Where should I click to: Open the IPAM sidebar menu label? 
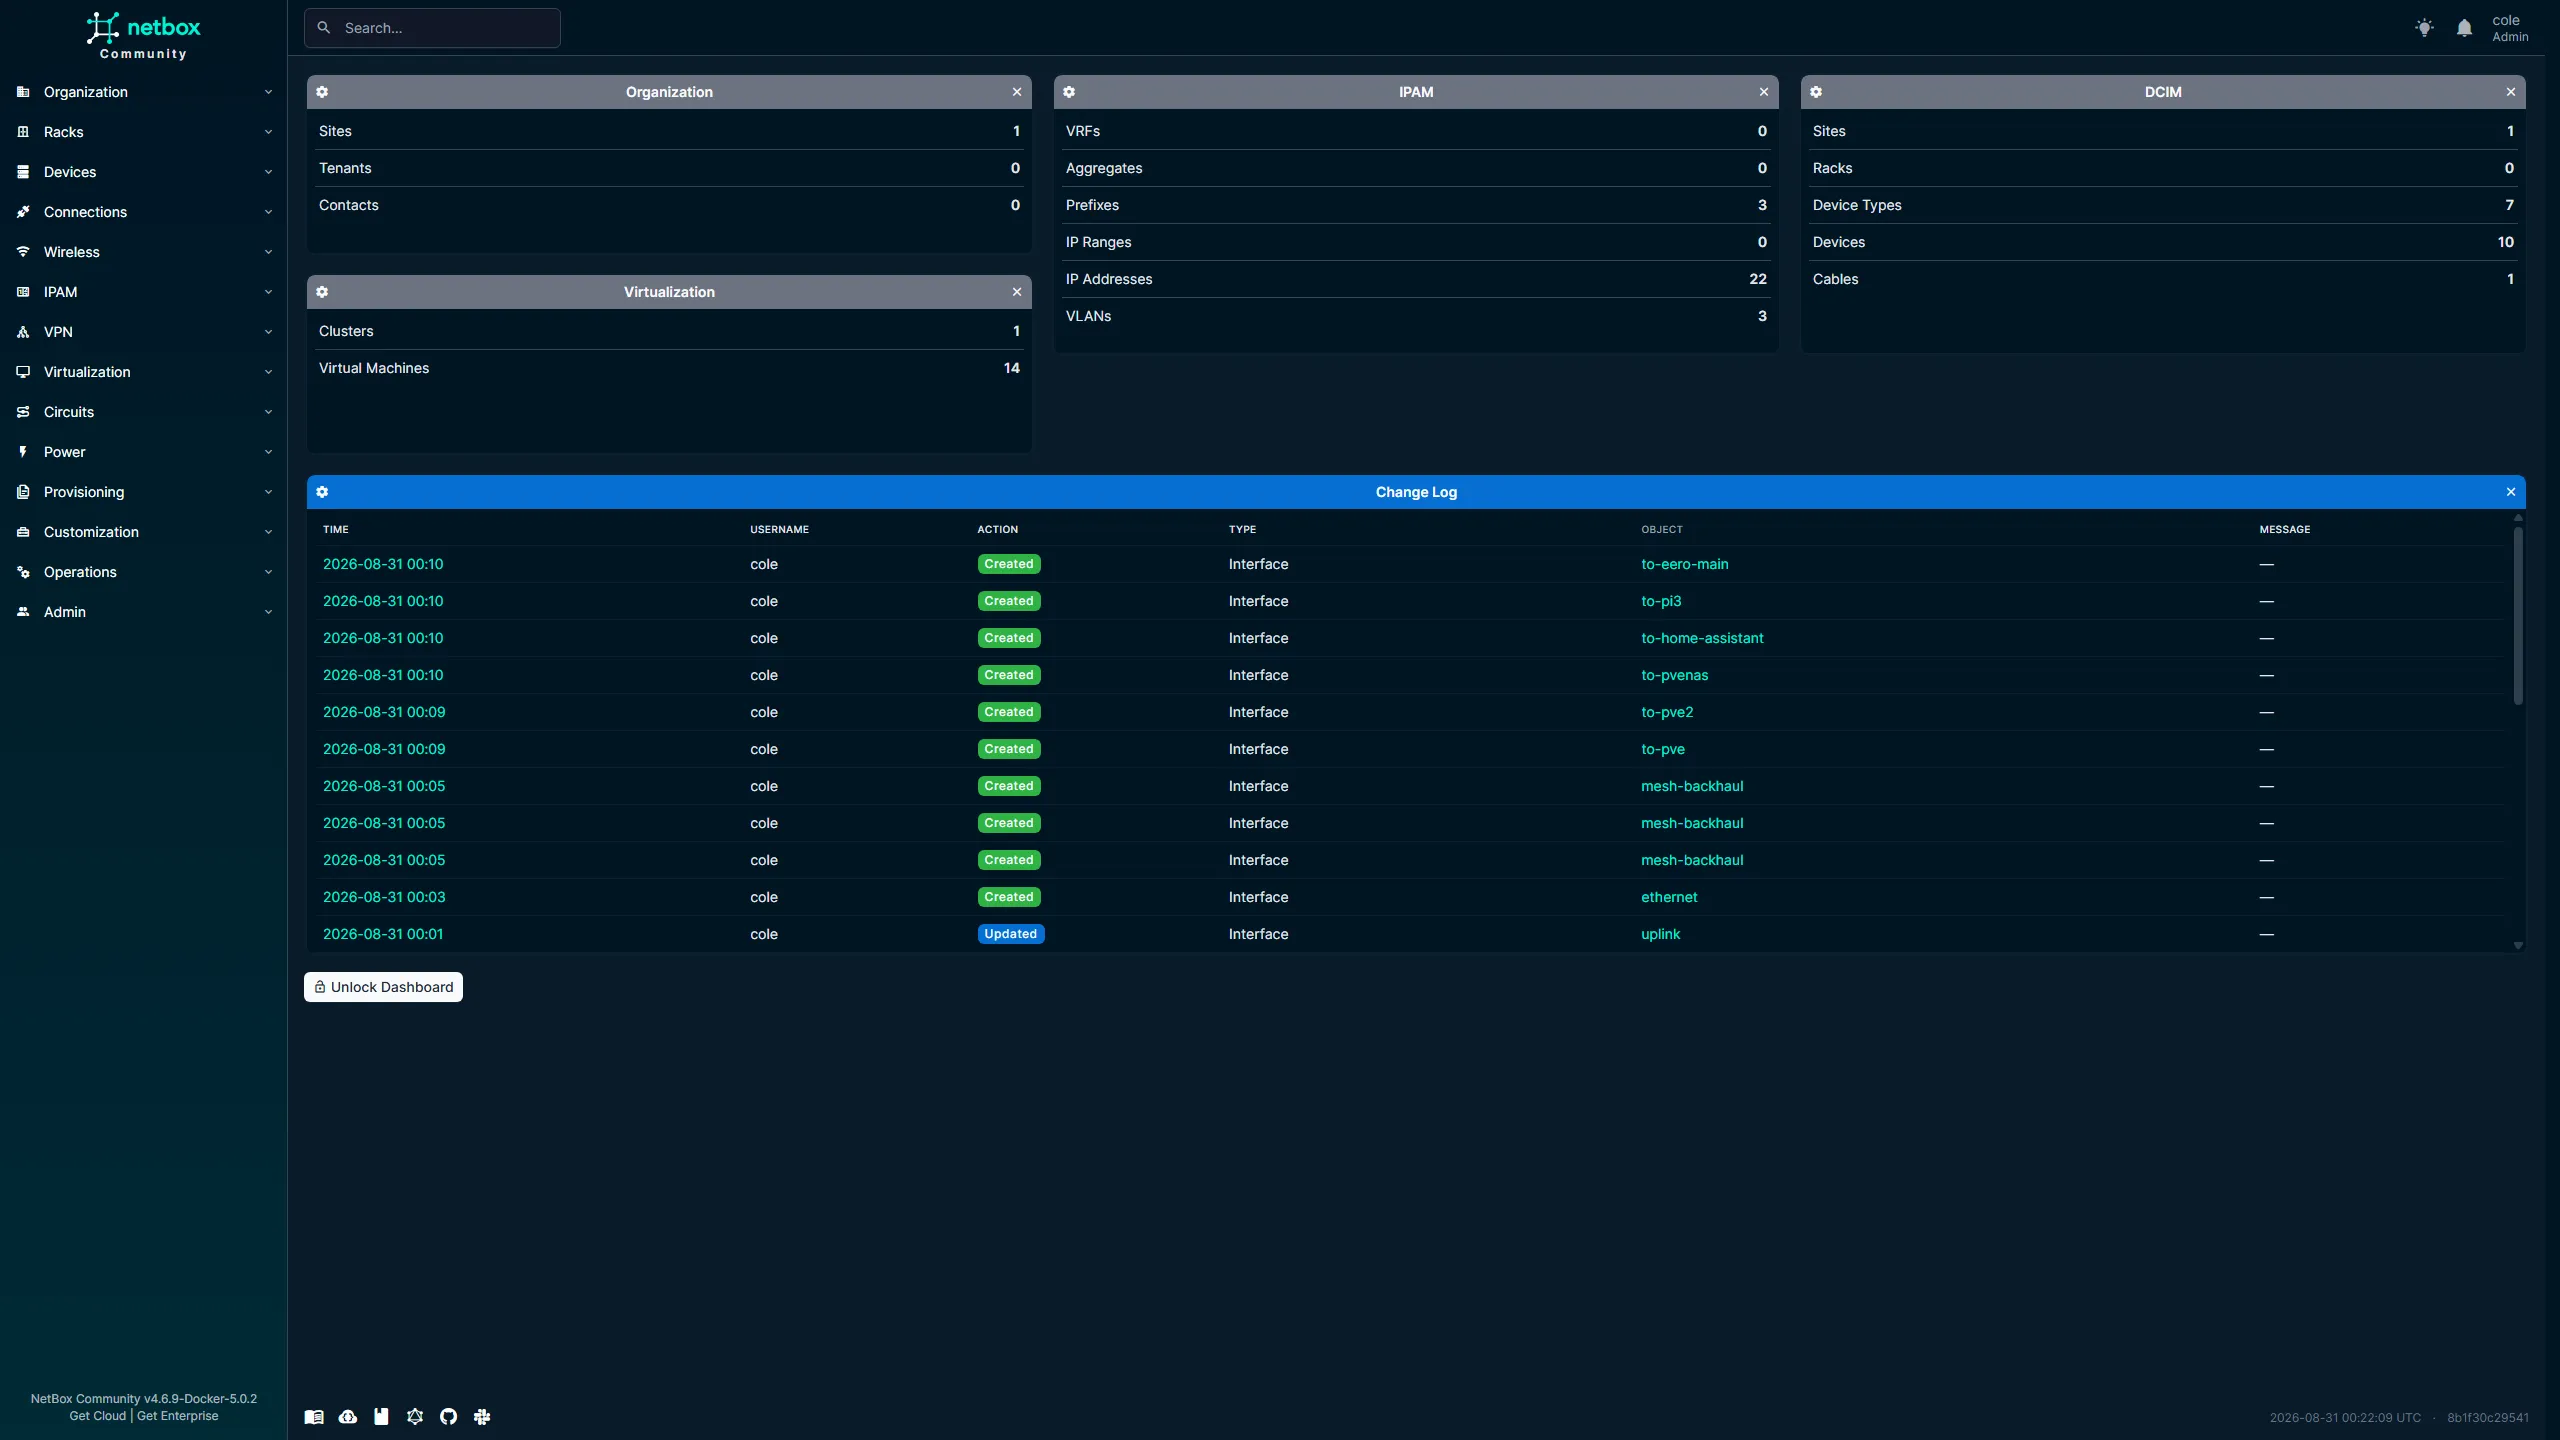point(60,292)
